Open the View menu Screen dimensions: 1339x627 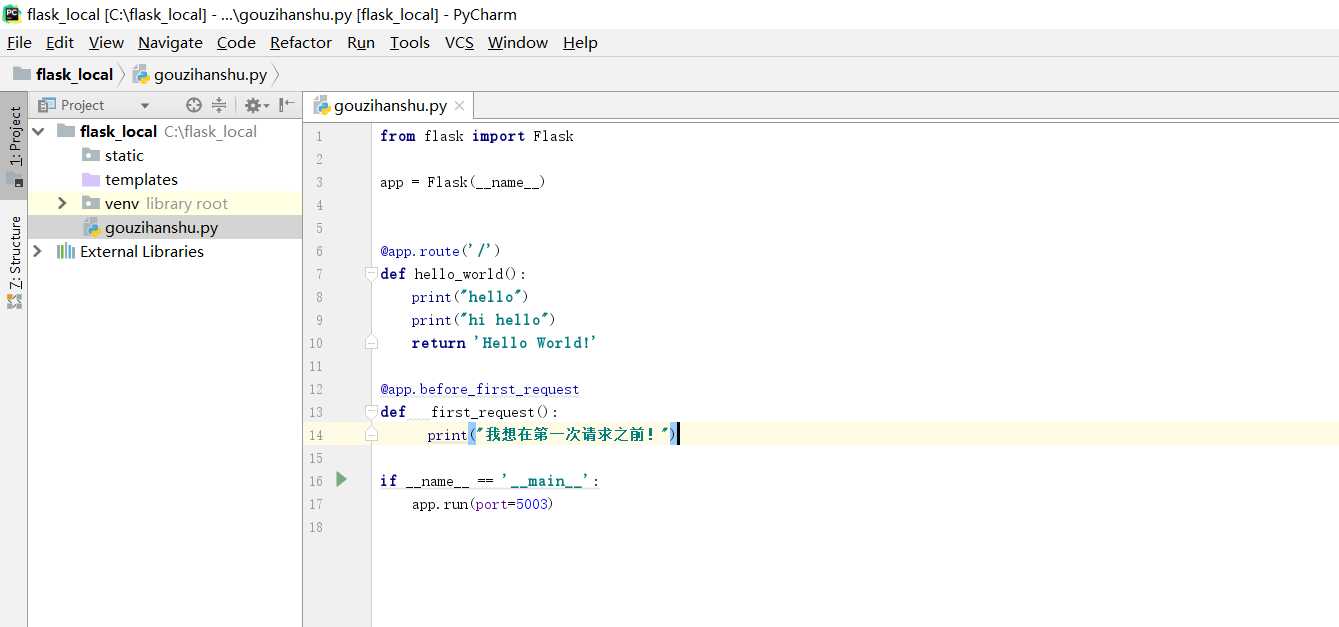click(x=106, y=42)
